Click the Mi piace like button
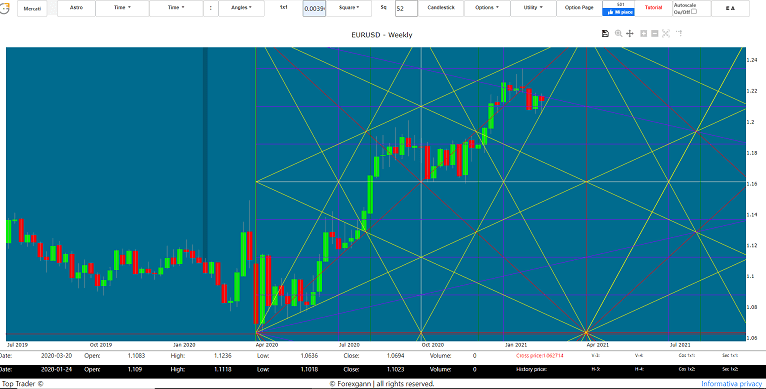Viewport: 766px width, 389px height. [618, 12]
